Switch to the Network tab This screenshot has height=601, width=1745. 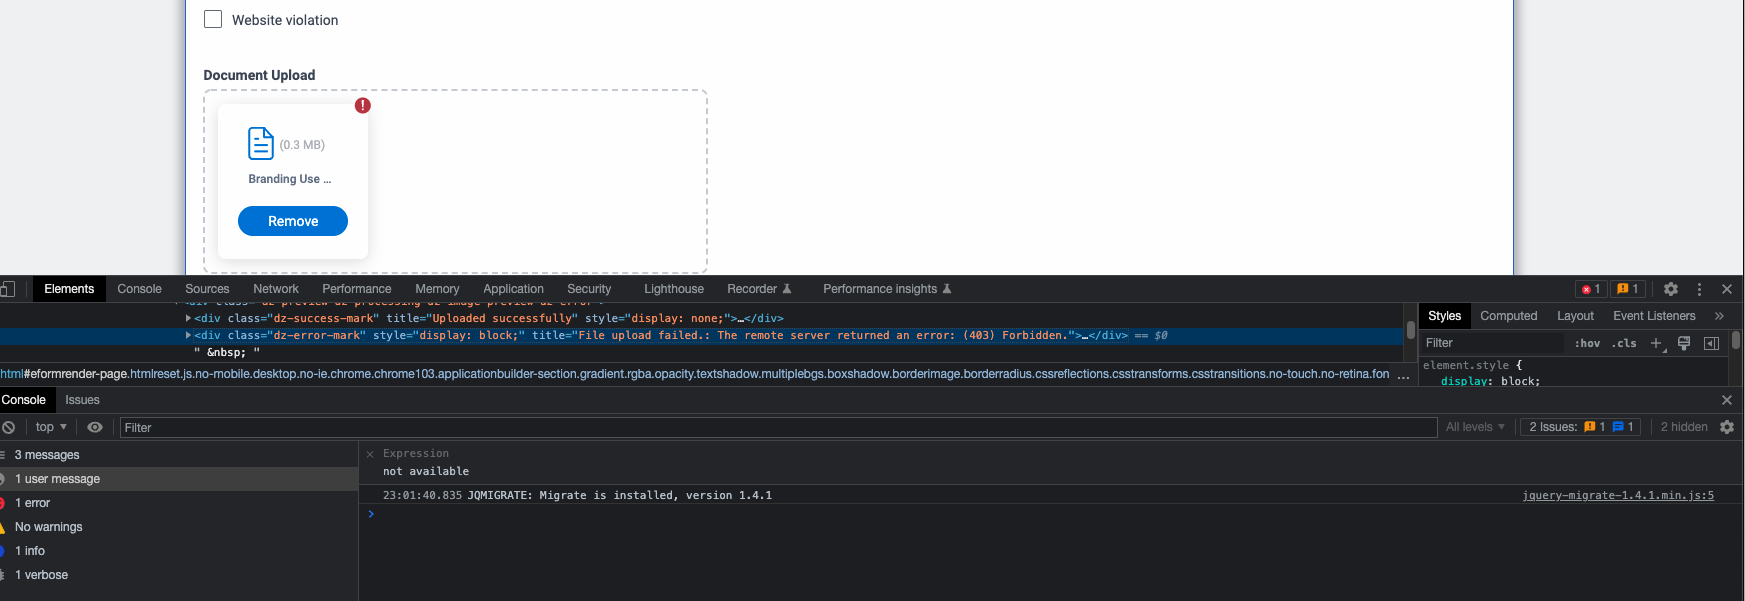pyautogui.click(x=276, y=289)
